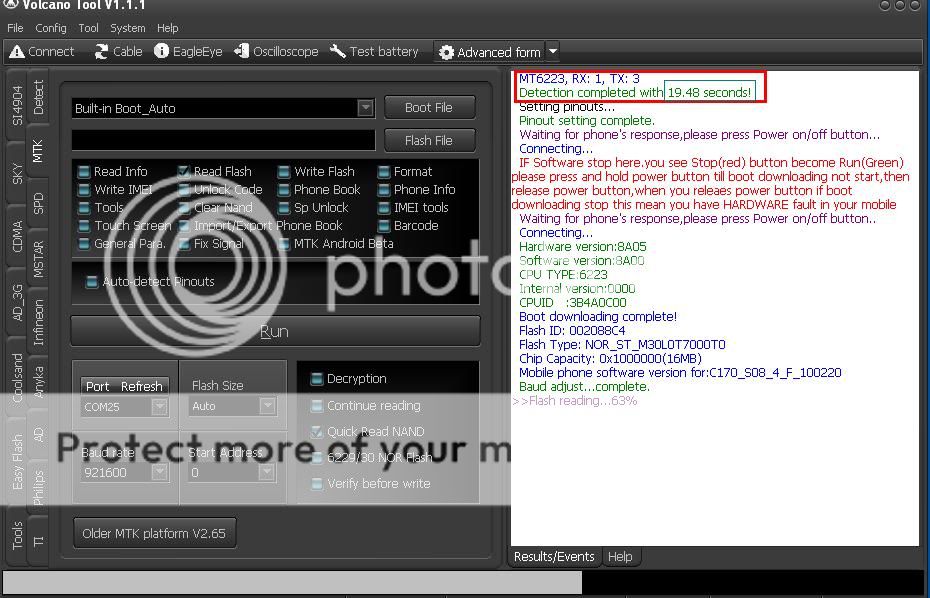930x598 pixels.
Task: Click the Port Refresh button
Action: (x=125, y=386)
